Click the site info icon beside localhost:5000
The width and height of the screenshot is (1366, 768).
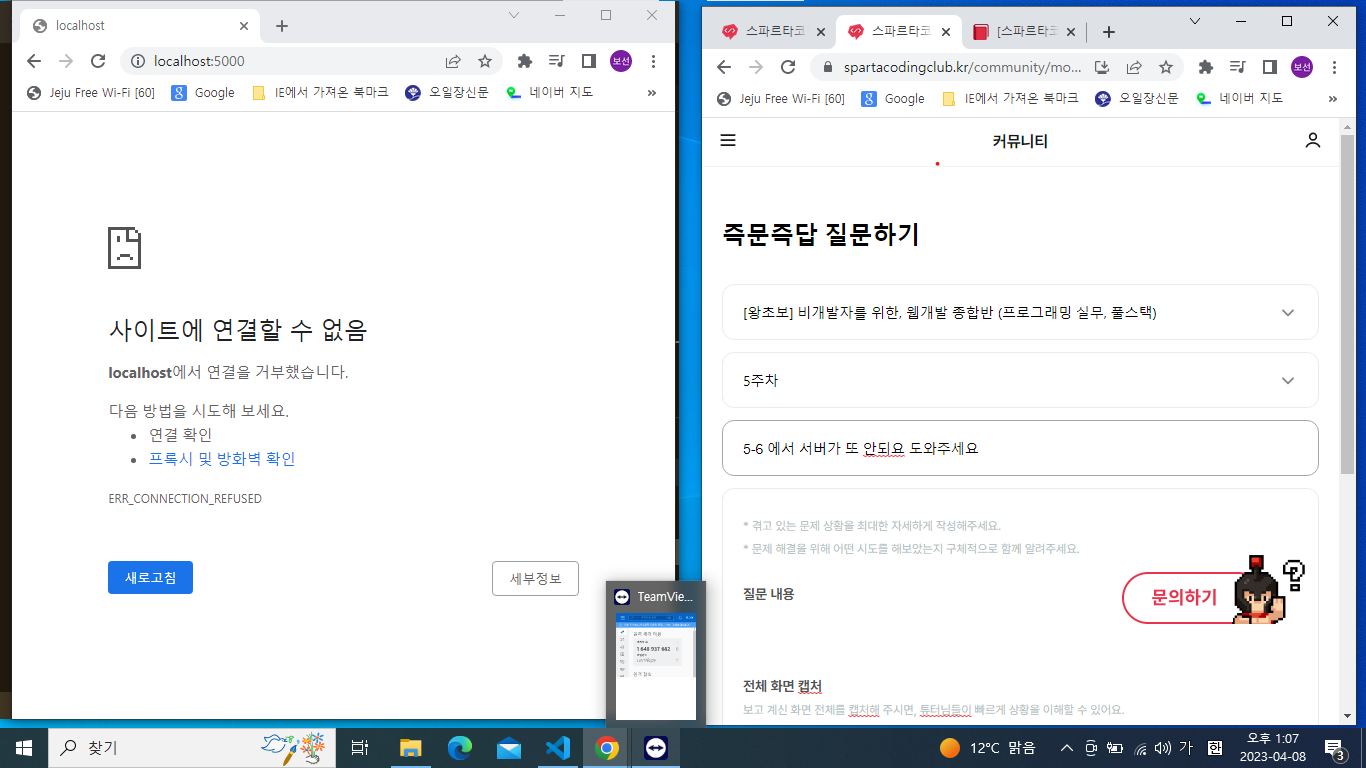coord(138,61)
